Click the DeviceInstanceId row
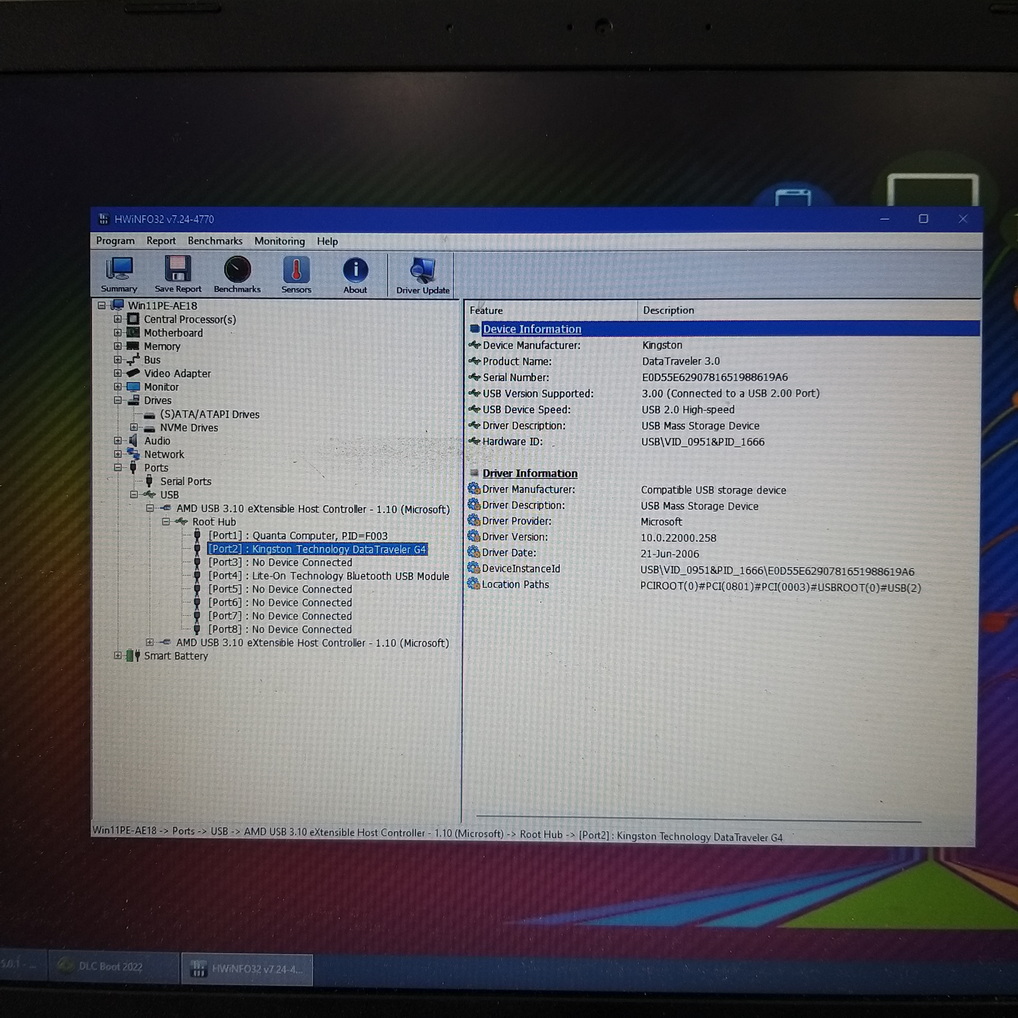 tap(691, 569)
